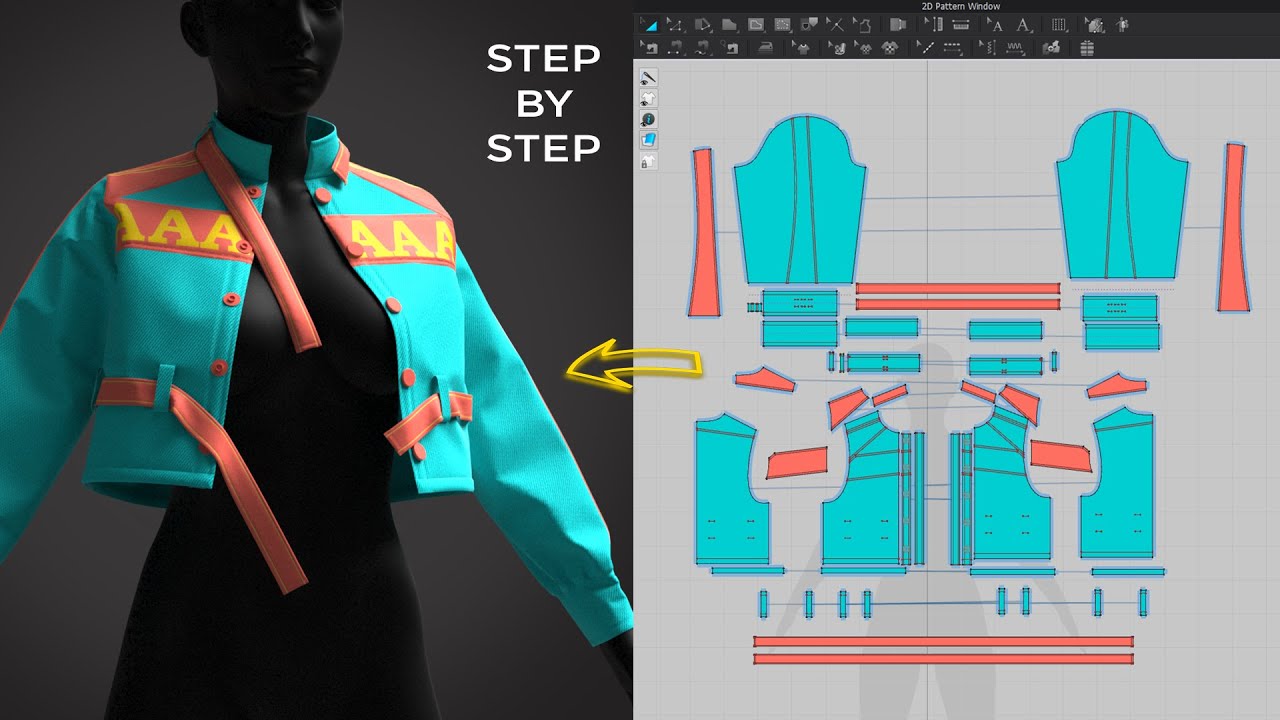
Task: Toggle the locked shirt pattern display
Action: (649, 161)
